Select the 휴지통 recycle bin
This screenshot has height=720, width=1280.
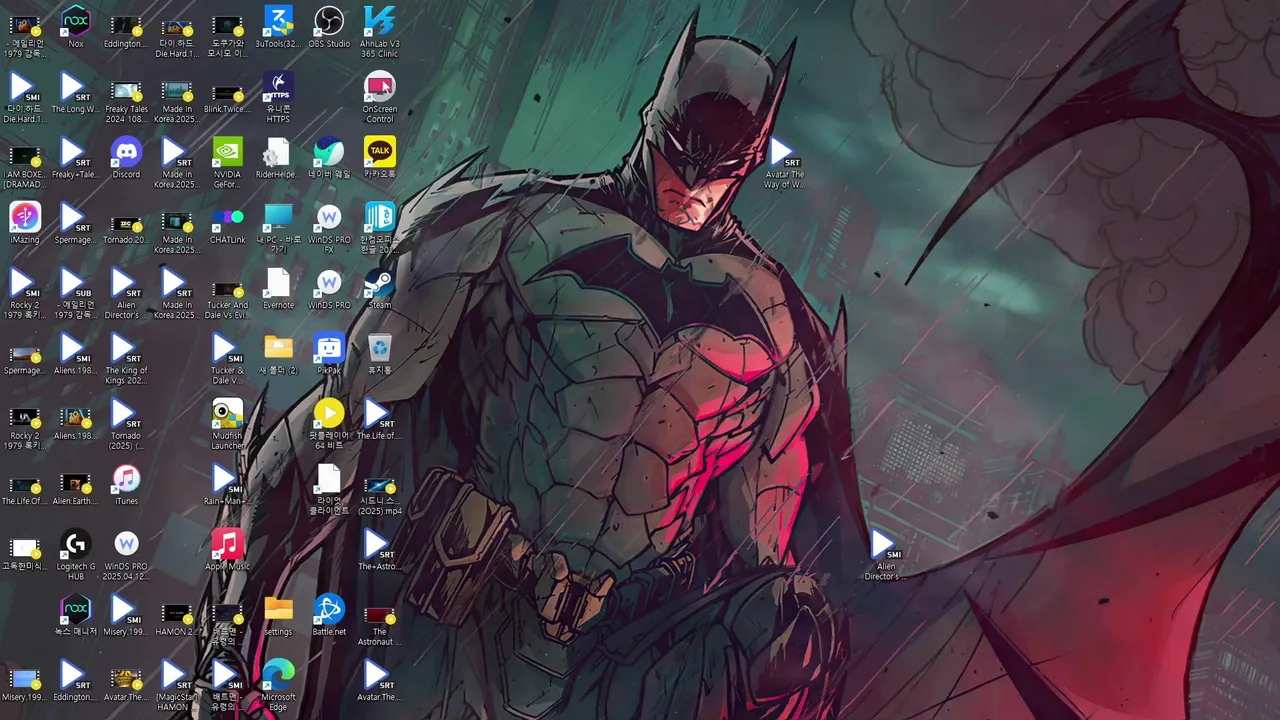380,354
